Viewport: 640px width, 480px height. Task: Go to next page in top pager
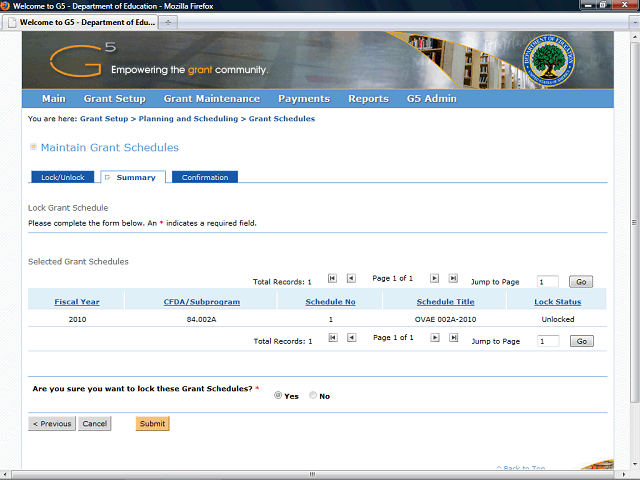434,278
